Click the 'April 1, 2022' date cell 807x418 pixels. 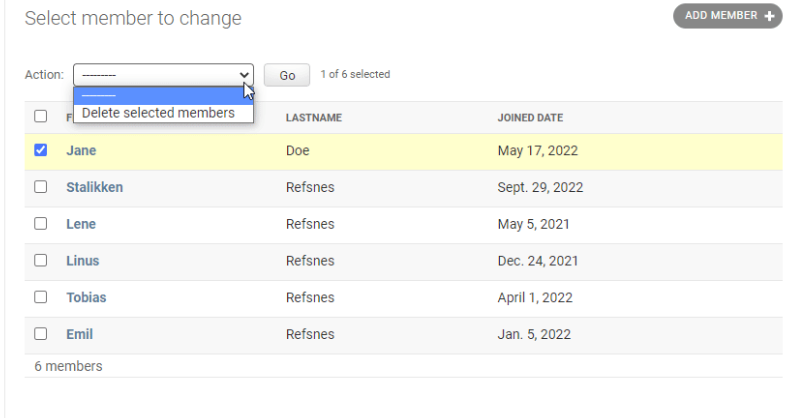(x=535, y=298)
